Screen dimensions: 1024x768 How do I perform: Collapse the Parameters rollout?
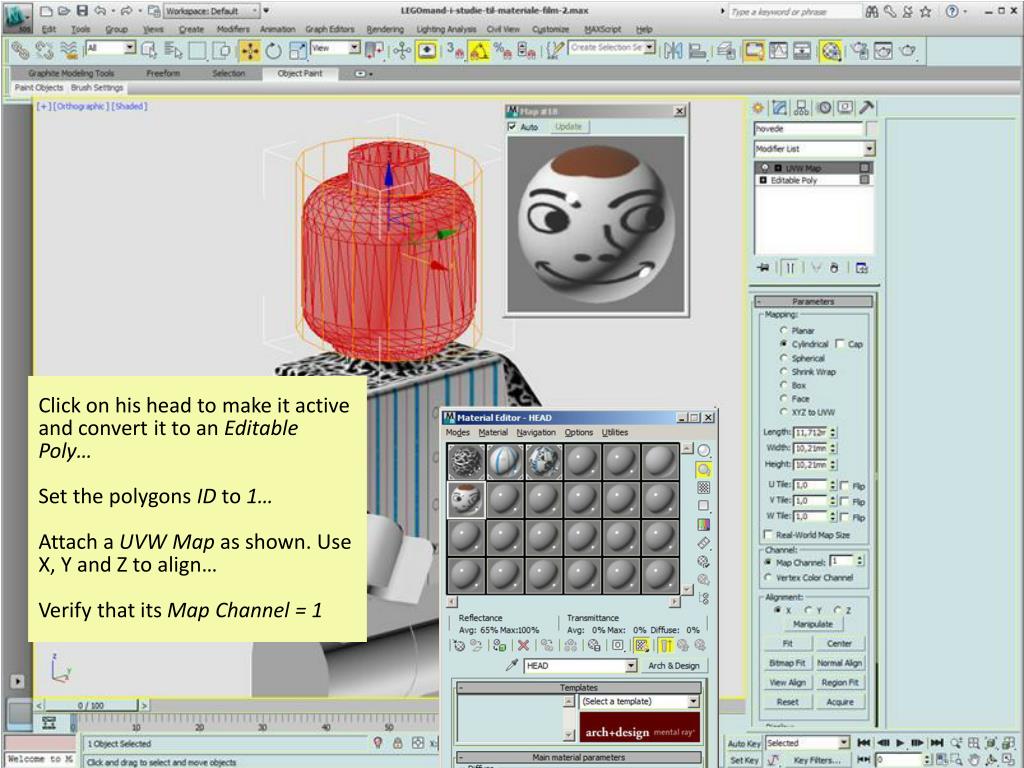813,301
